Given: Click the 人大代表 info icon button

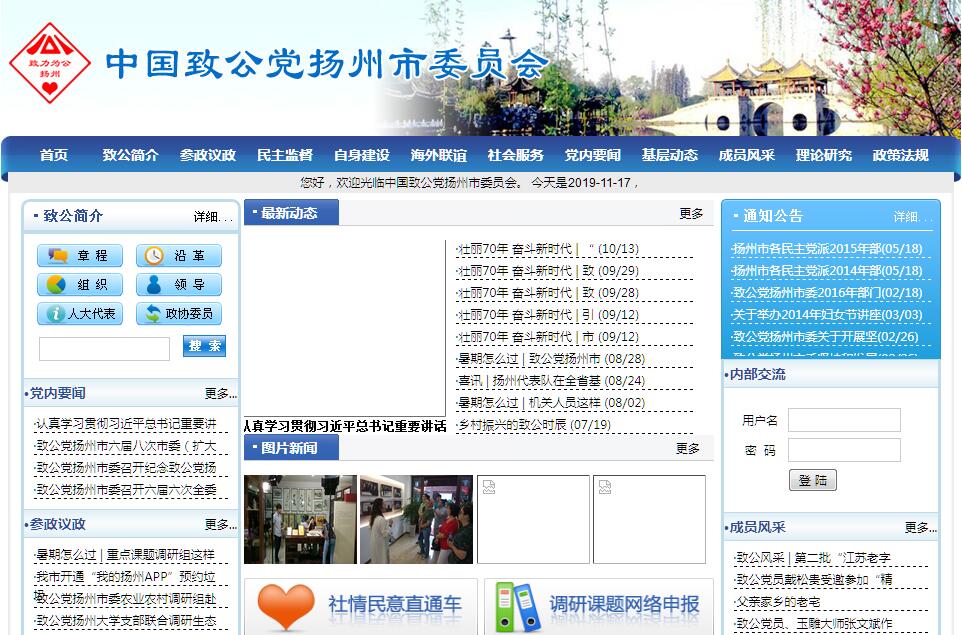Looking at the screenshot, I should point(79,314).
